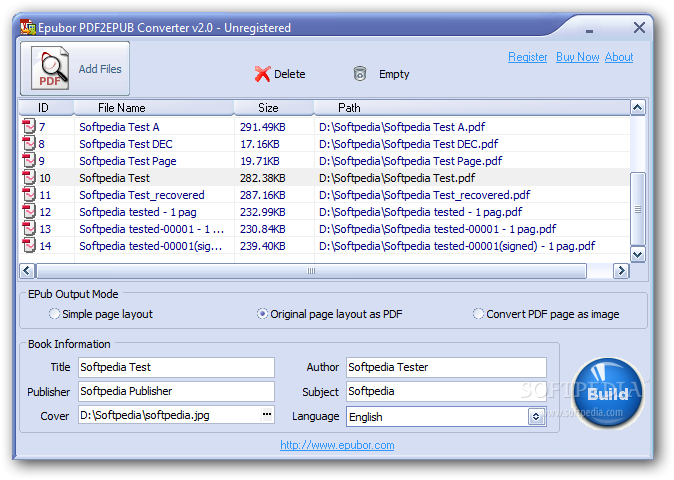Minimize the Epubor converter window
The width and height of the screenshot is (674, 480).
point(589,30)
